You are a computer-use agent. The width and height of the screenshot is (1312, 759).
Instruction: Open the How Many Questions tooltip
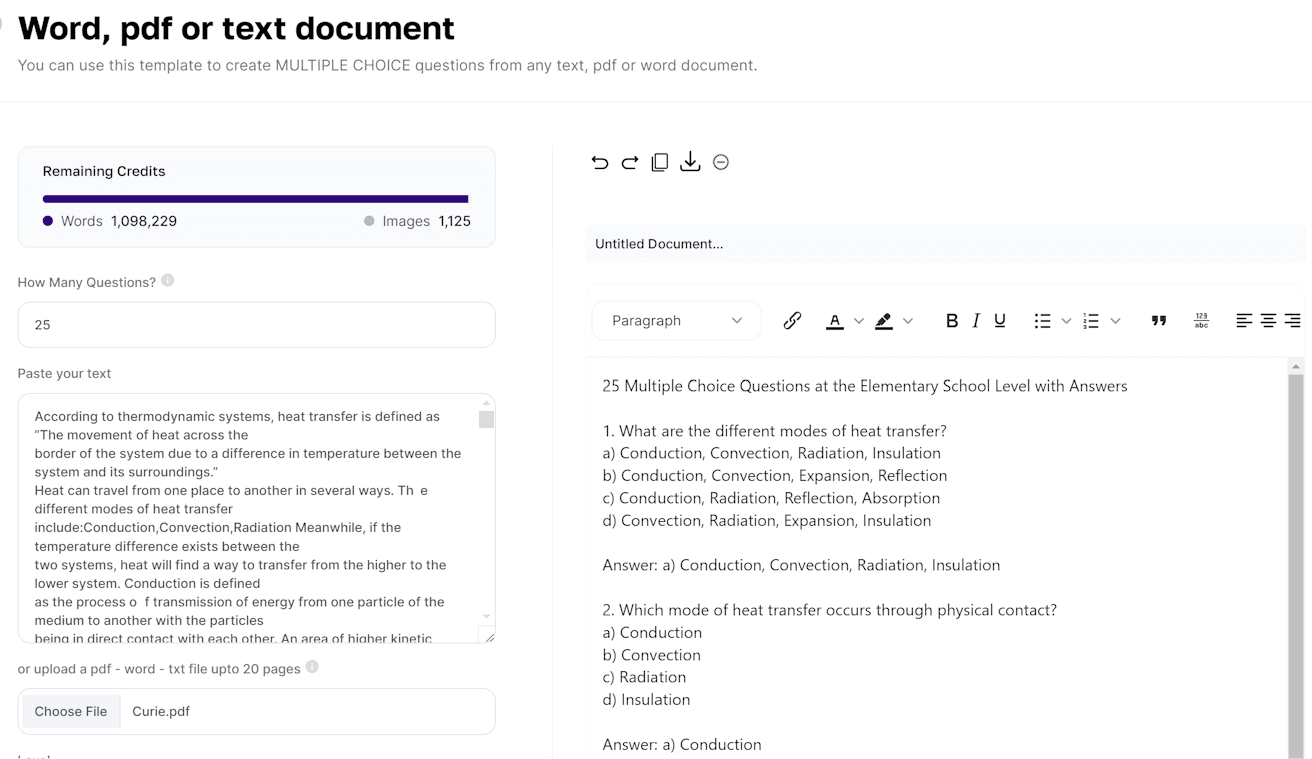167,281
